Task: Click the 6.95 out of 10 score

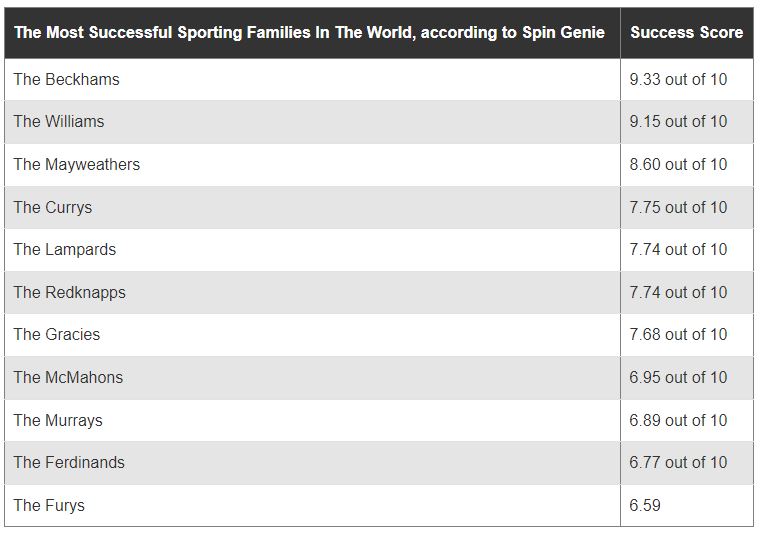Action: click(x=678, y=377)
